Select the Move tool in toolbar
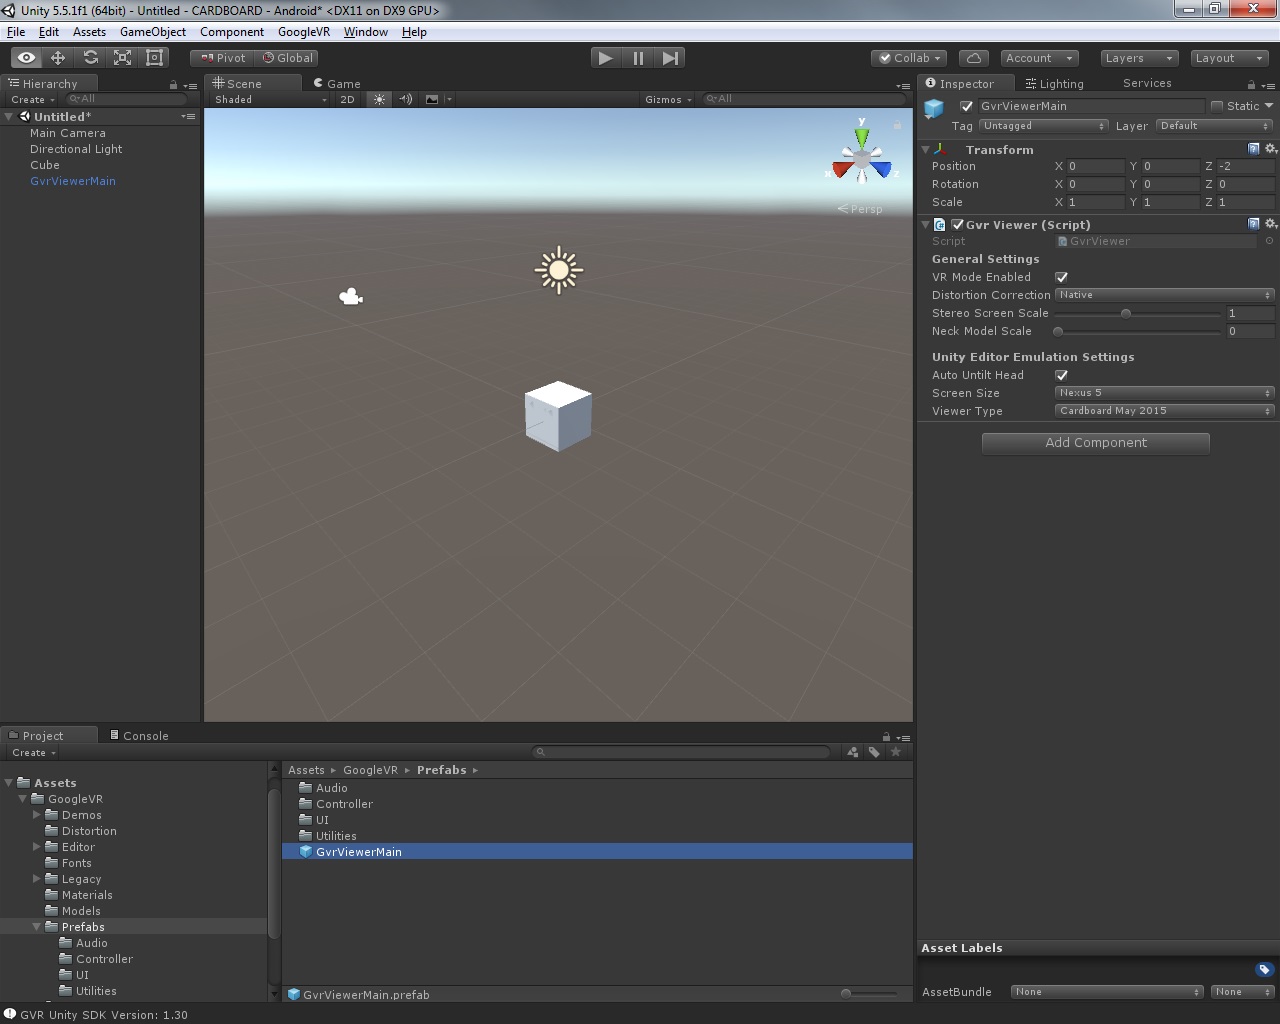This screenshot has height=1024, width=1280. point(58,58)
